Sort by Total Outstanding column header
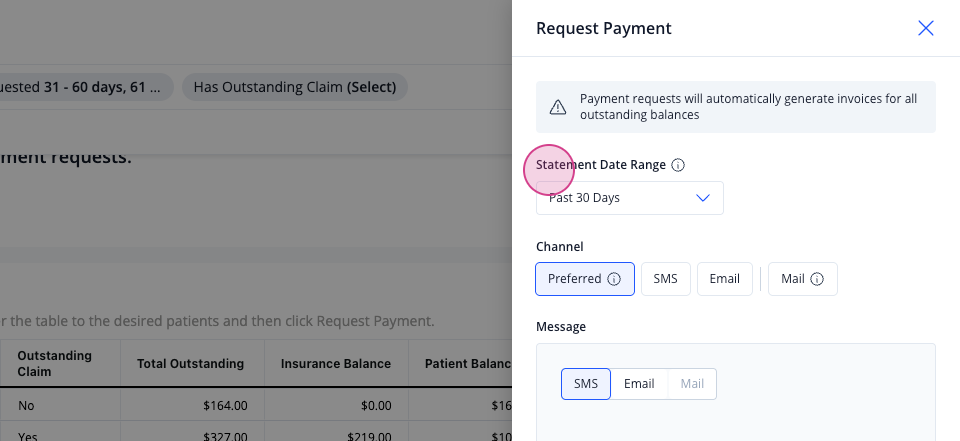Viewport: 960px width, 441px height. click(x=190, y=364)
